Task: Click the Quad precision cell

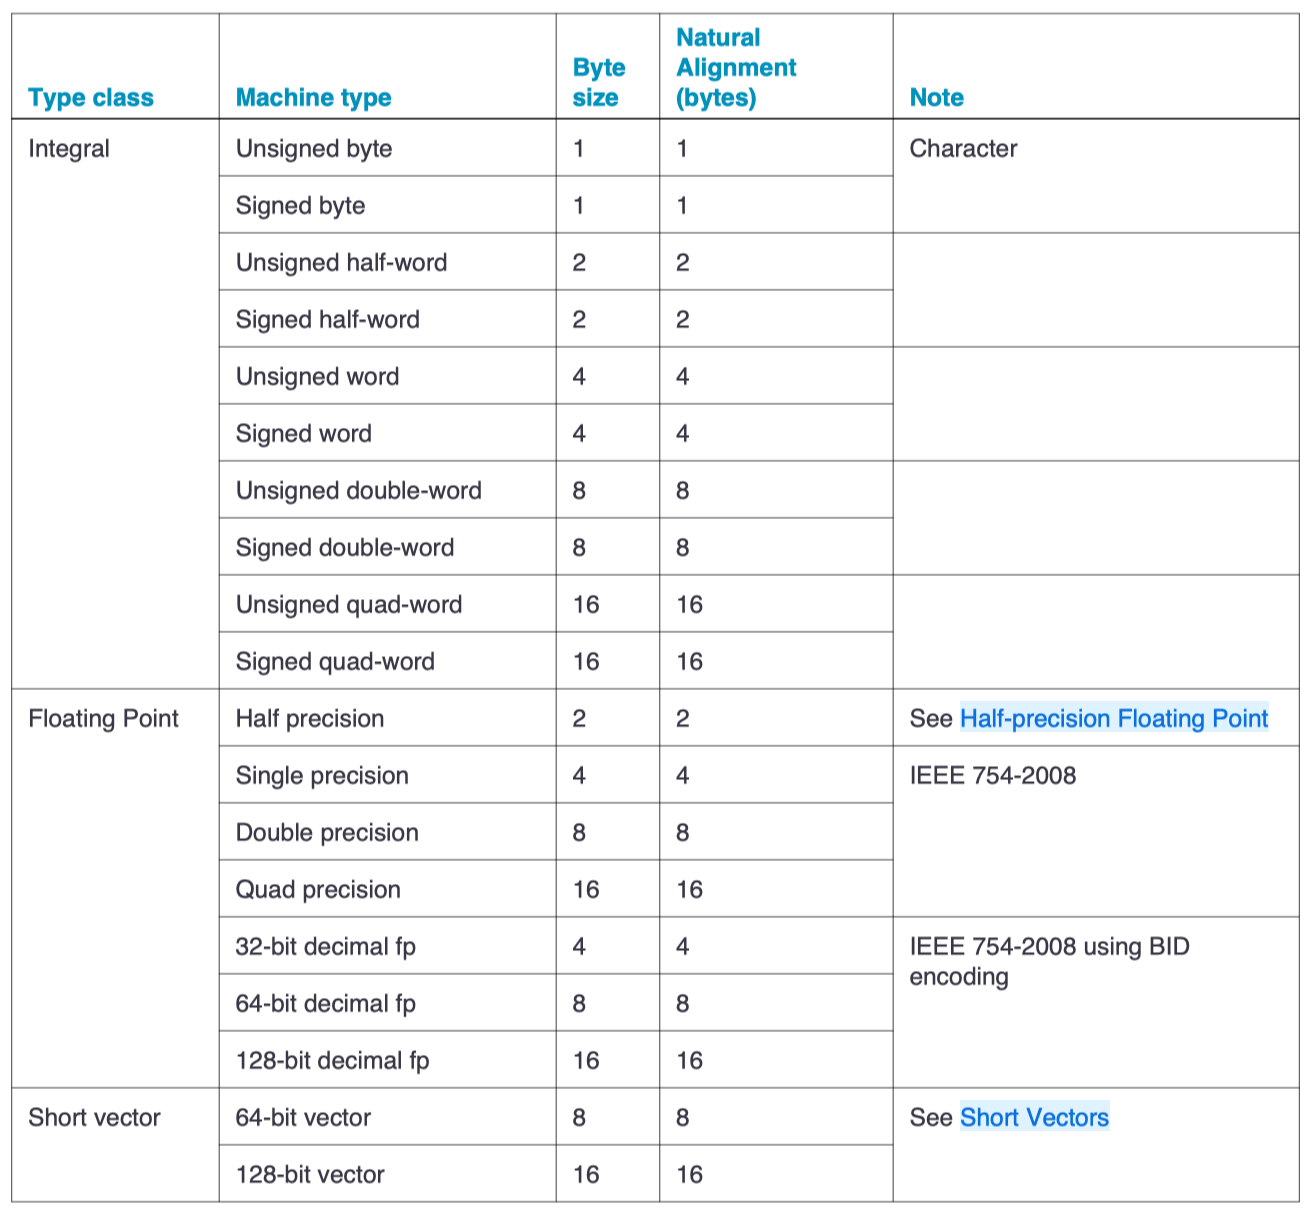Action: 318,890
